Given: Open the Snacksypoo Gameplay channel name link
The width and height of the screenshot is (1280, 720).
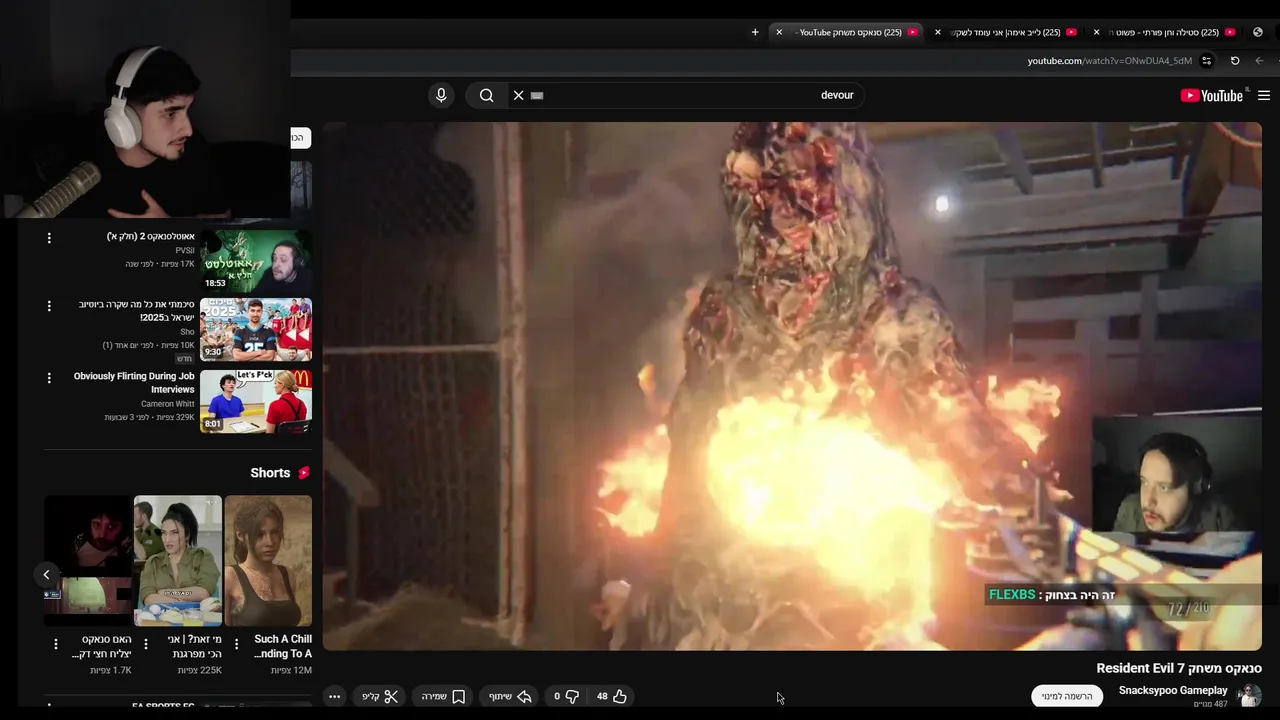Looking at the screenshot, I should coord(1173,690).
